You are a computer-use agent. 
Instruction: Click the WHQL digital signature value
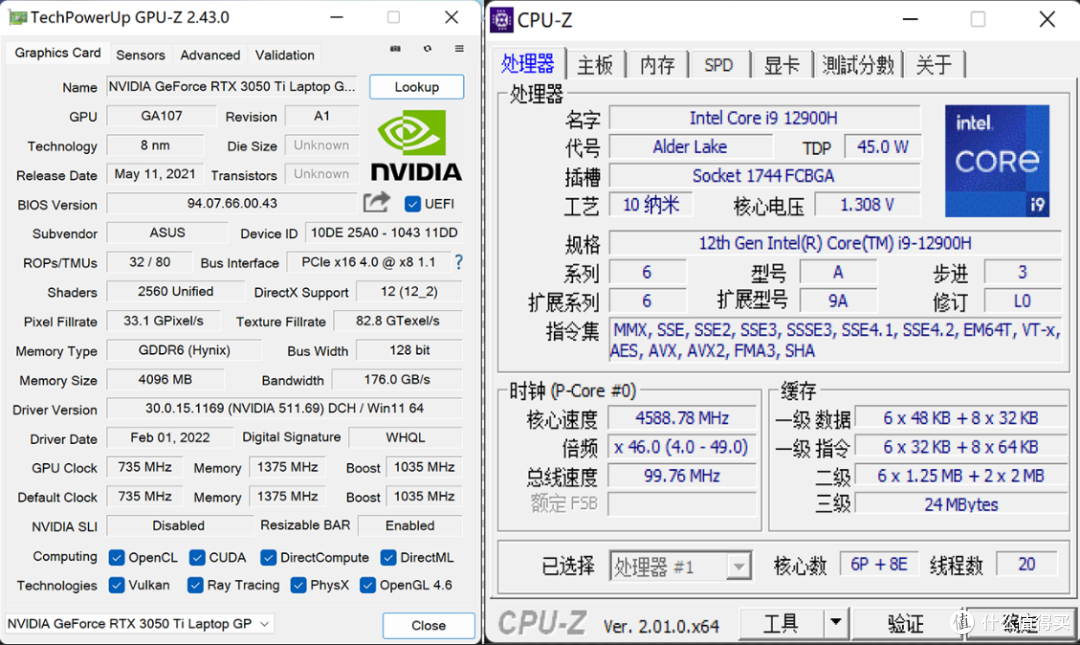(406, 438)
